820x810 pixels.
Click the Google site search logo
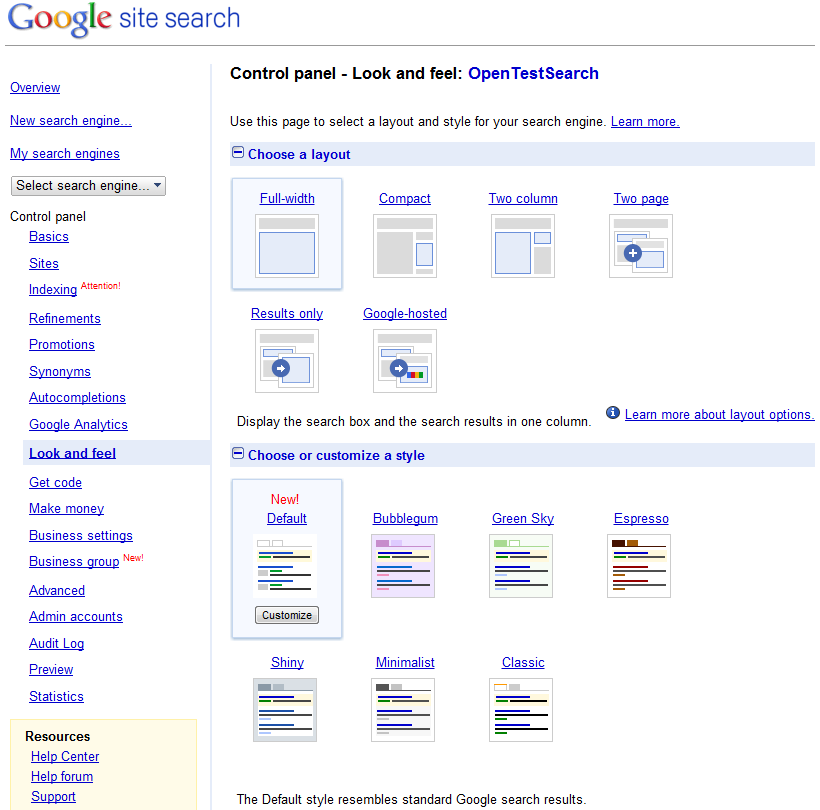[x=124, y=19]
